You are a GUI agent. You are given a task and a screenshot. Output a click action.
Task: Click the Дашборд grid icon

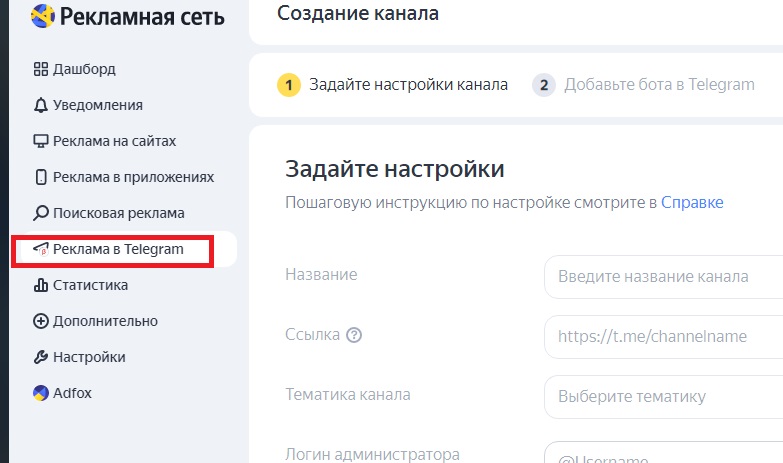pyautogui.click(x=41, y=69)
